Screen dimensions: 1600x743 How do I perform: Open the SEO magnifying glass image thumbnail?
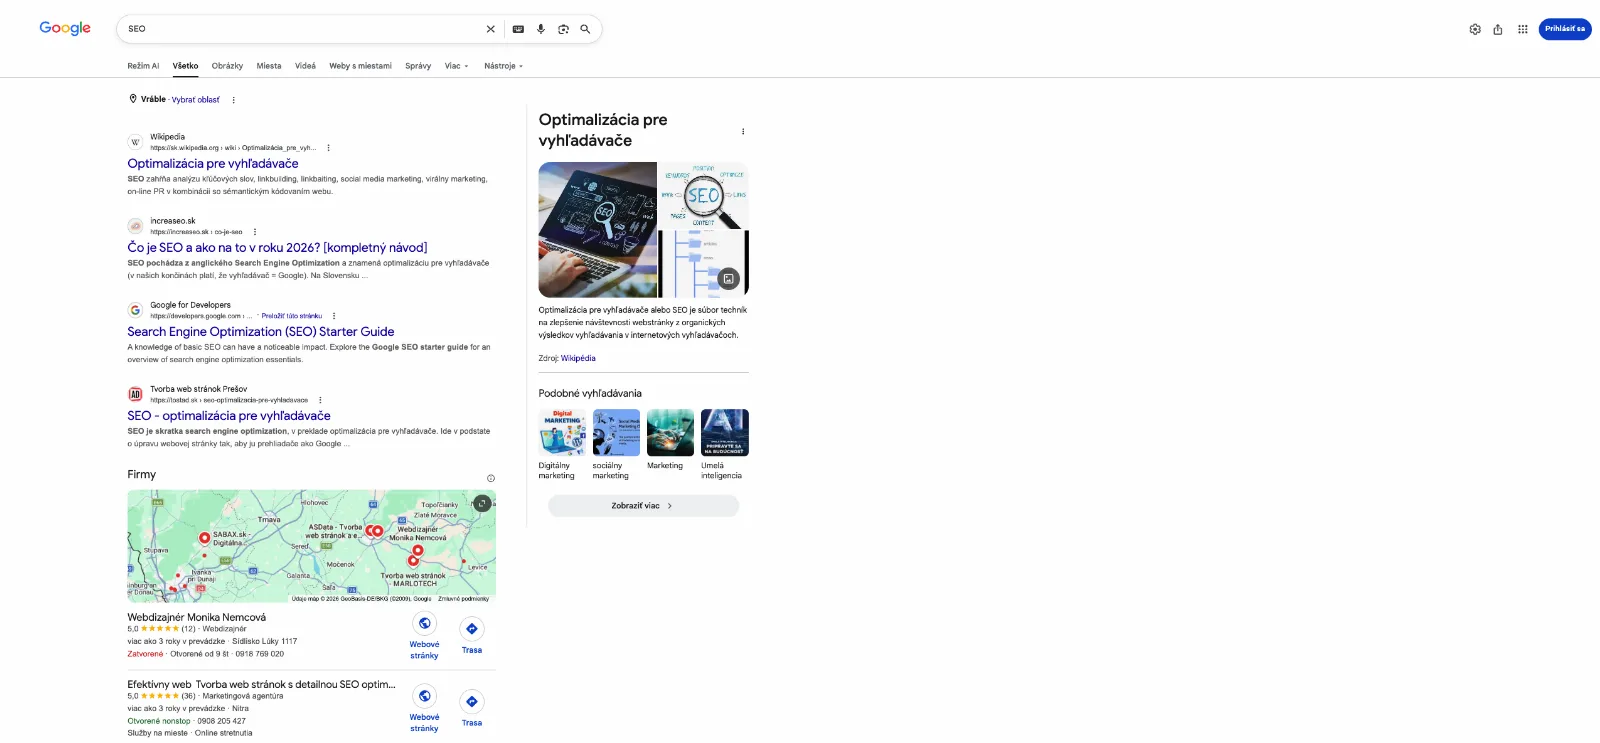[704, 195]
